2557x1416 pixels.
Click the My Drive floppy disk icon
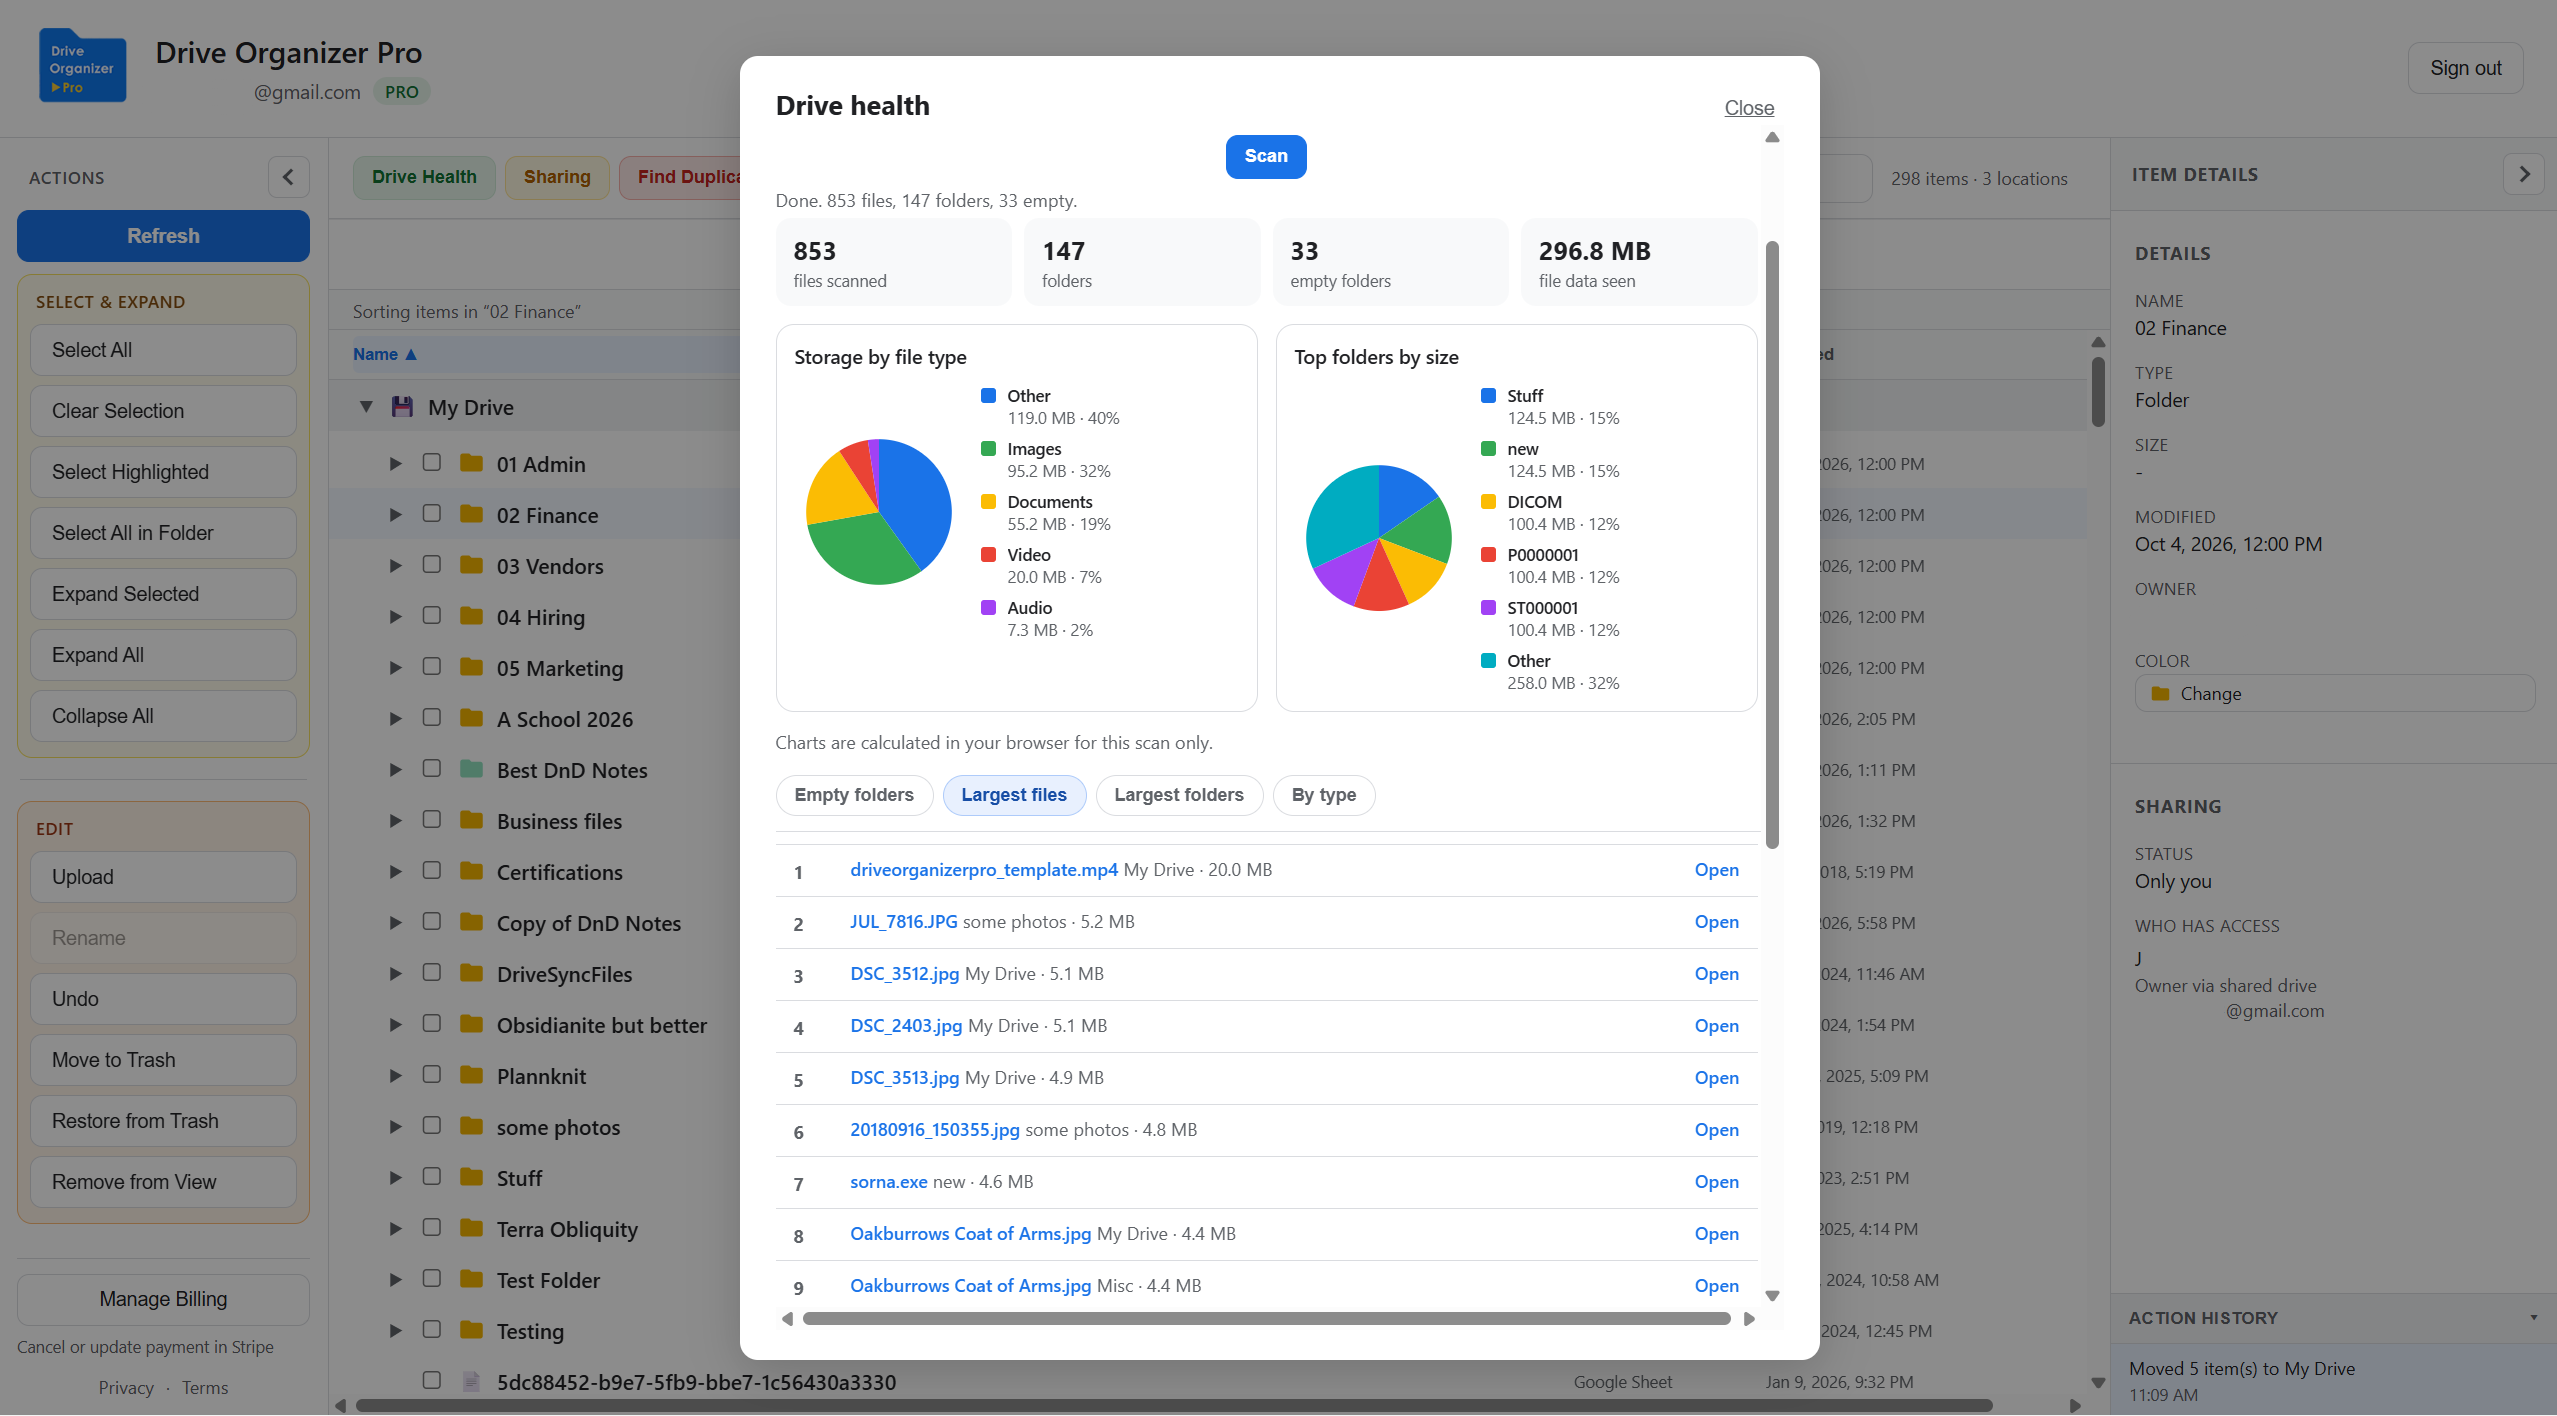click(x=402, y=407)
